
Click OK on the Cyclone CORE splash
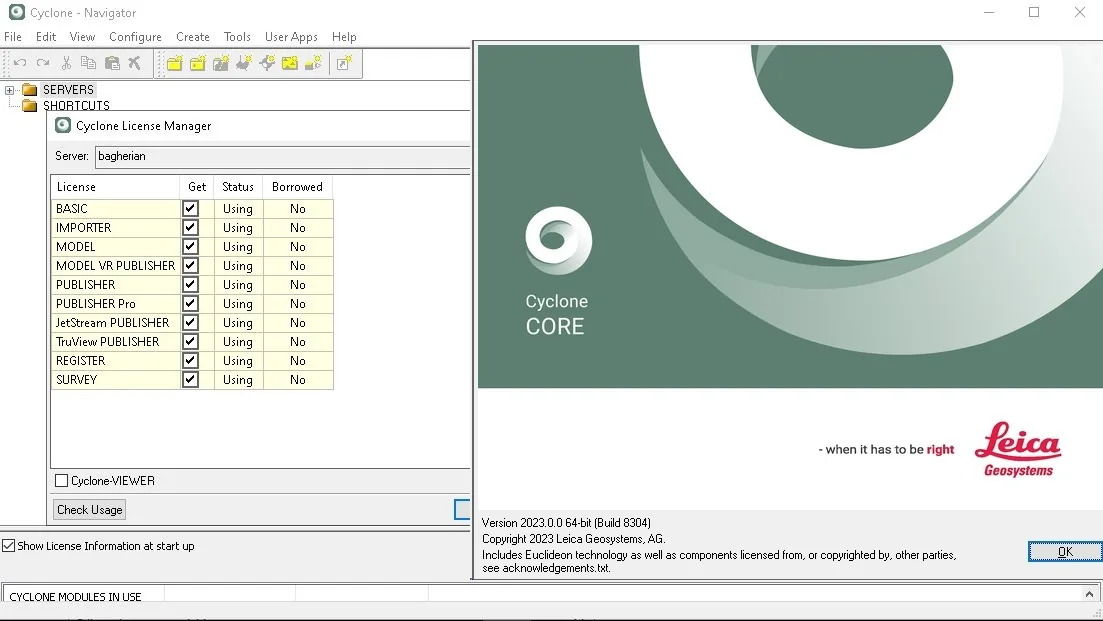coord(1065,551)
